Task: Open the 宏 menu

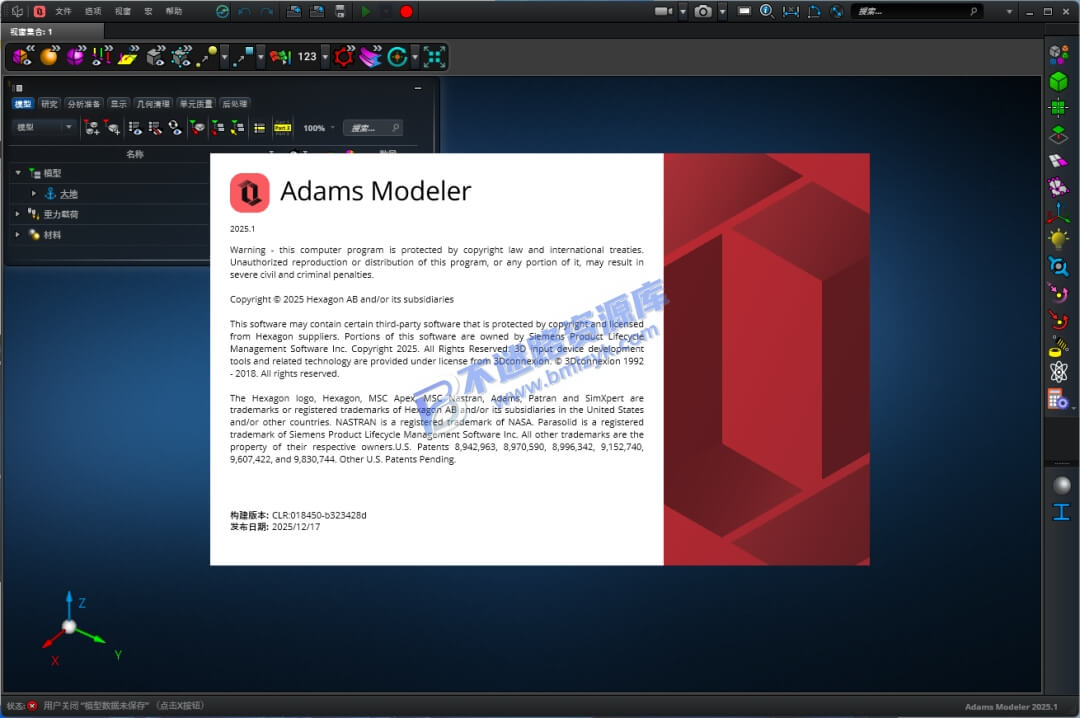Action: coord(148,11)
